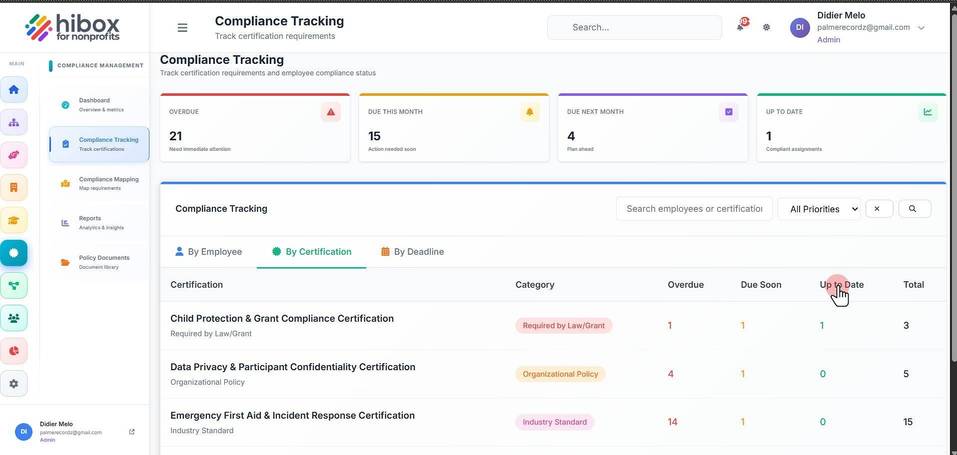The height and width of the screenshot is (455, 957).
Task: Open the pink handshake sidebar icon
Action: coord(14,155)
